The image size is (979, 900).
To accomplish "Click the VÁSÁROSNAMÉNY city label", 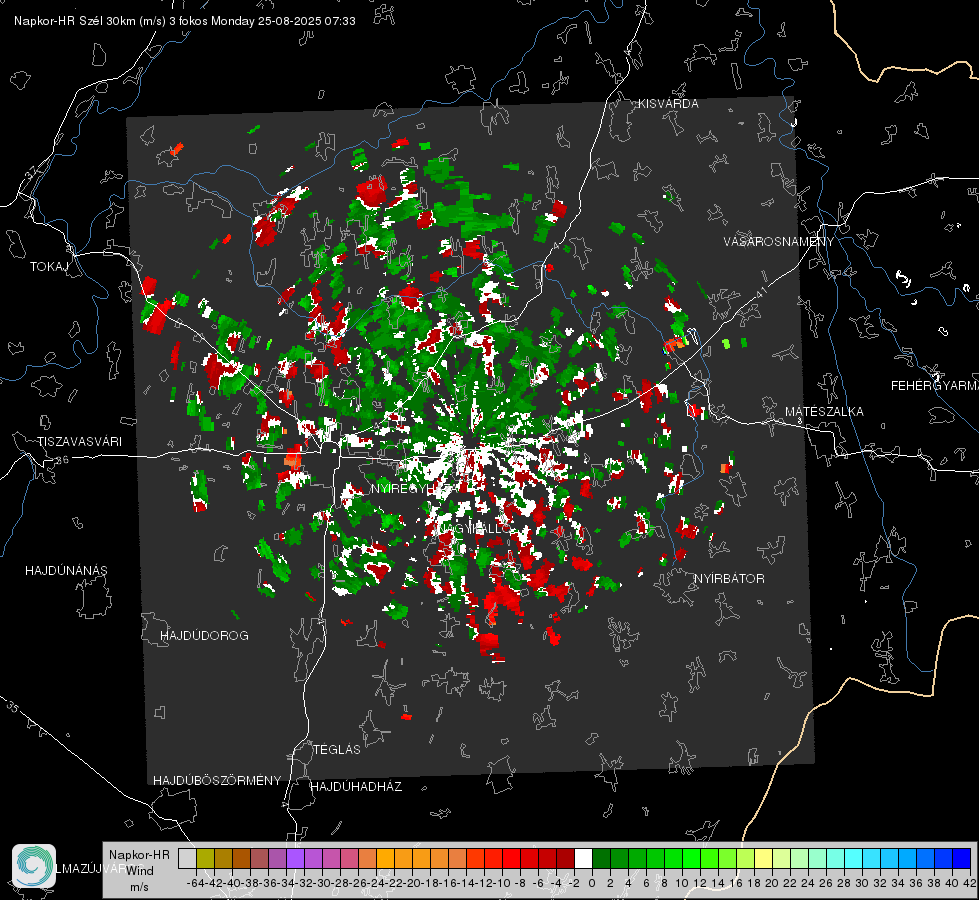I will [x=779, y=242].
